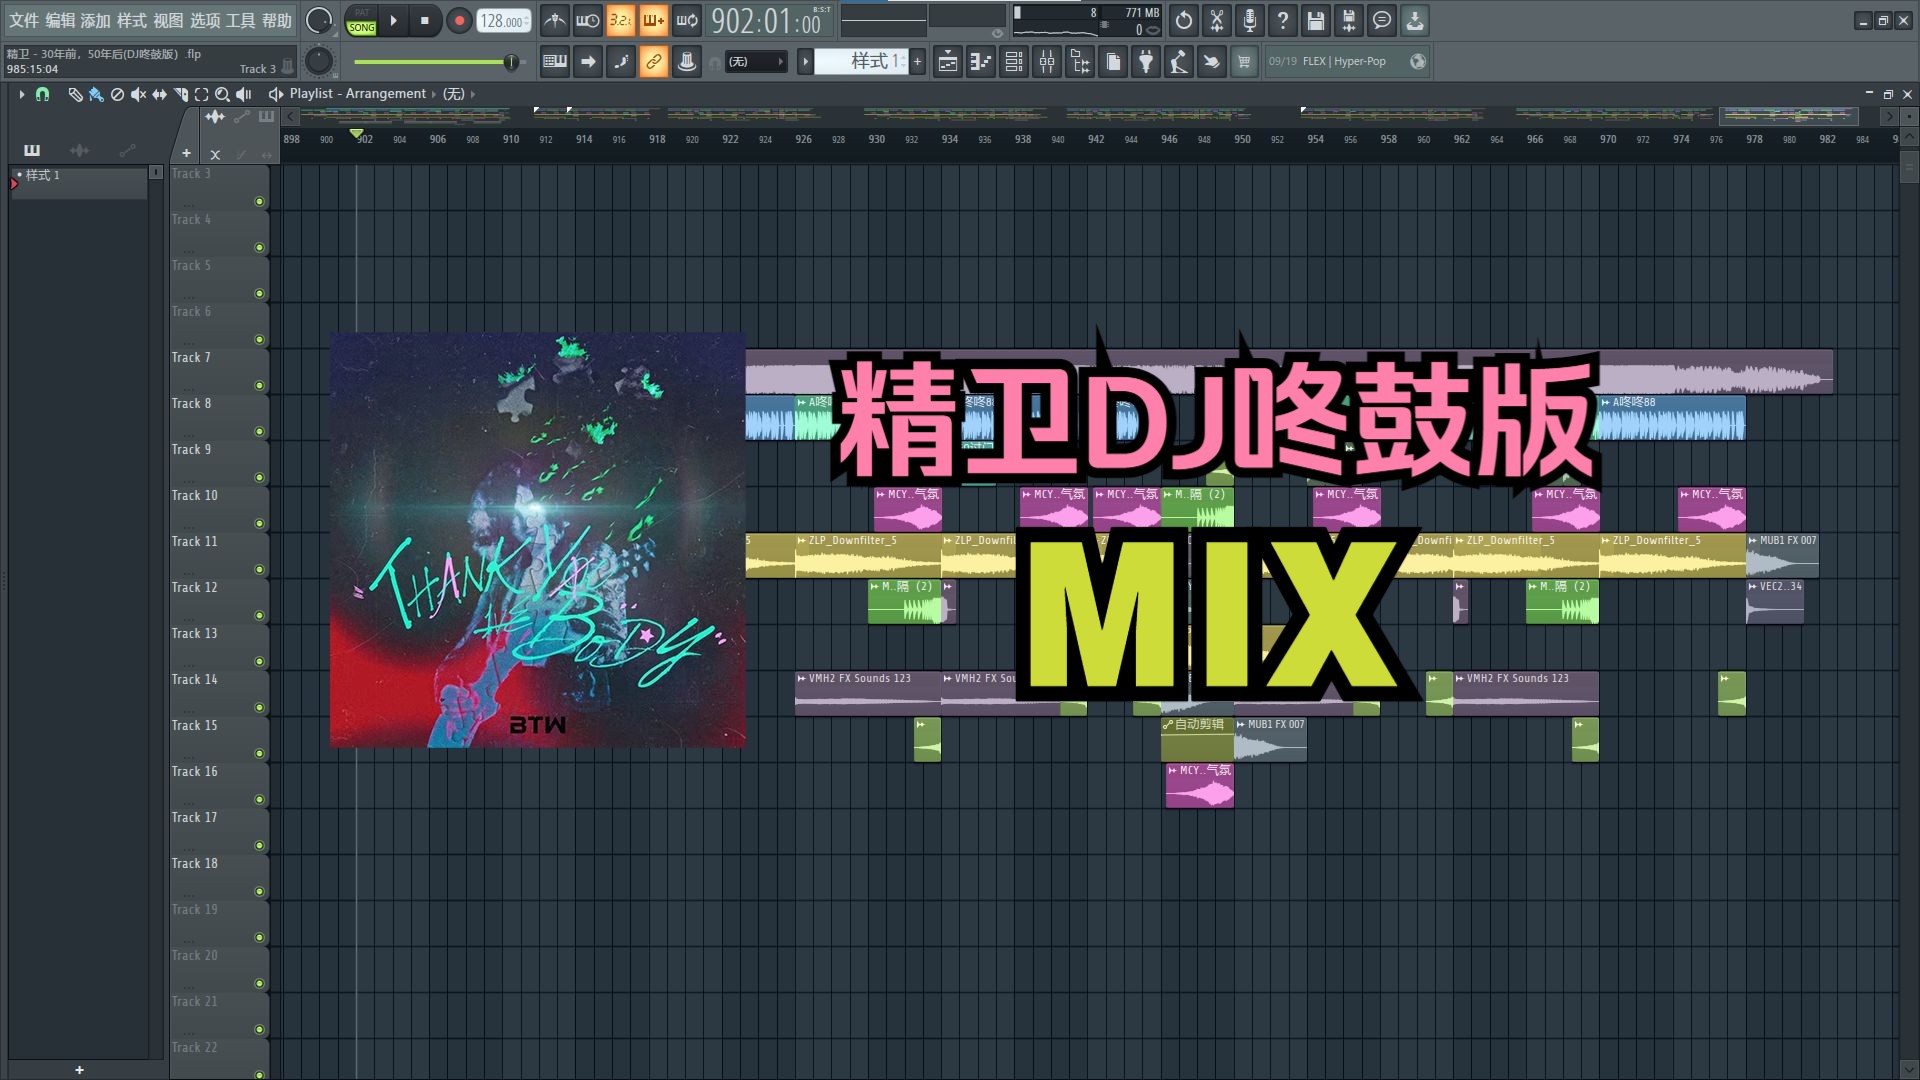Open the 添加 menu
This screenshot has height=1080, width=1920.
pyautogui.click(x=95, y=20)
